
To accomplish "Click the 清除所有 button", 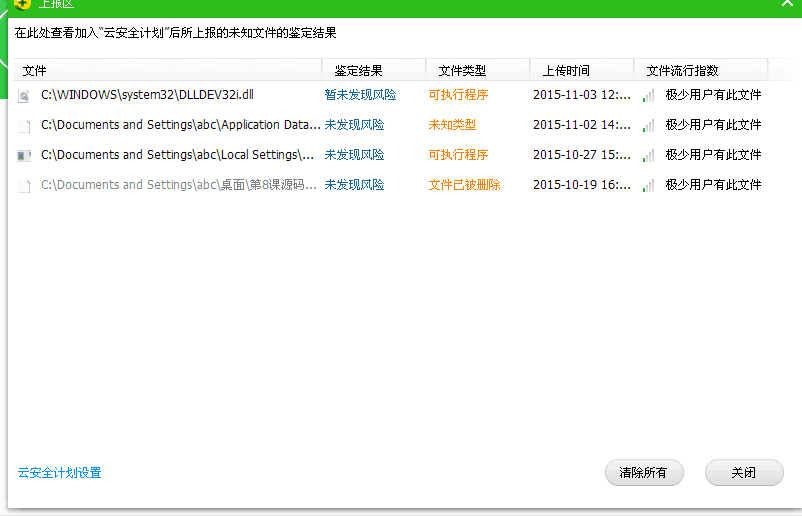I will coord(644,473).
